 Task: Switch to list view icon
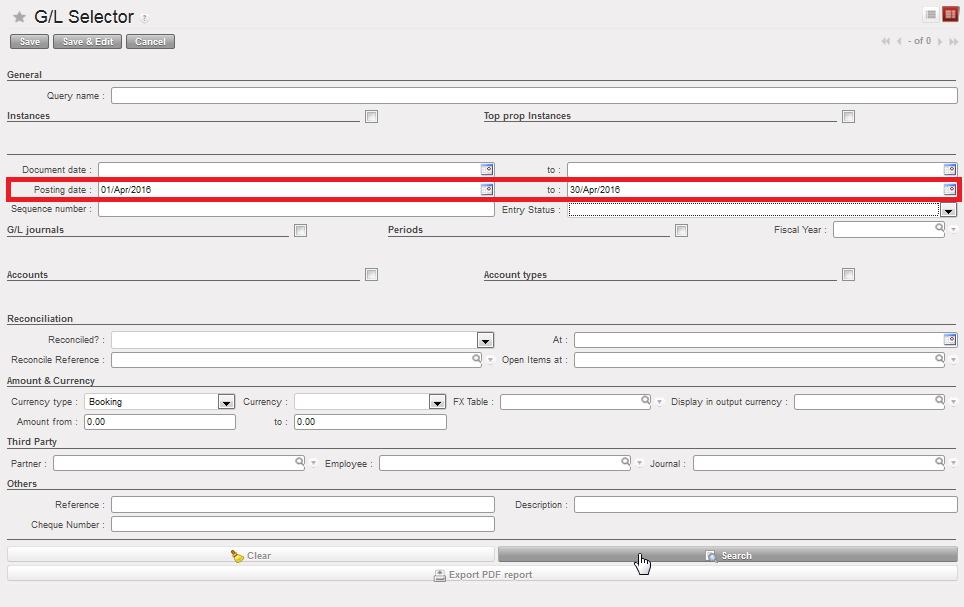pos(930,14)
